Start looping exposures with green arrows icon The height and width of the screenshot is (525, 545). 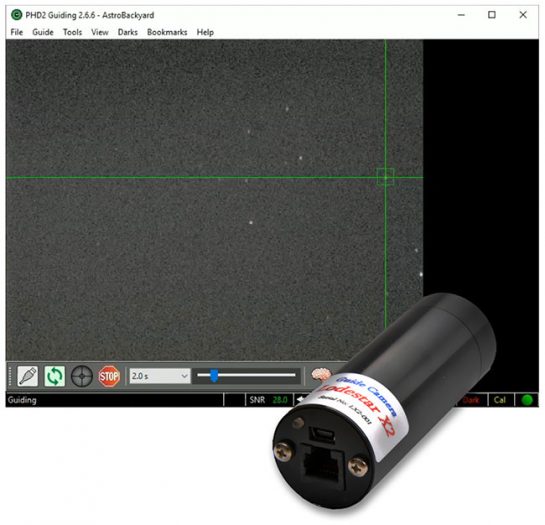click(x=55, y=376)
